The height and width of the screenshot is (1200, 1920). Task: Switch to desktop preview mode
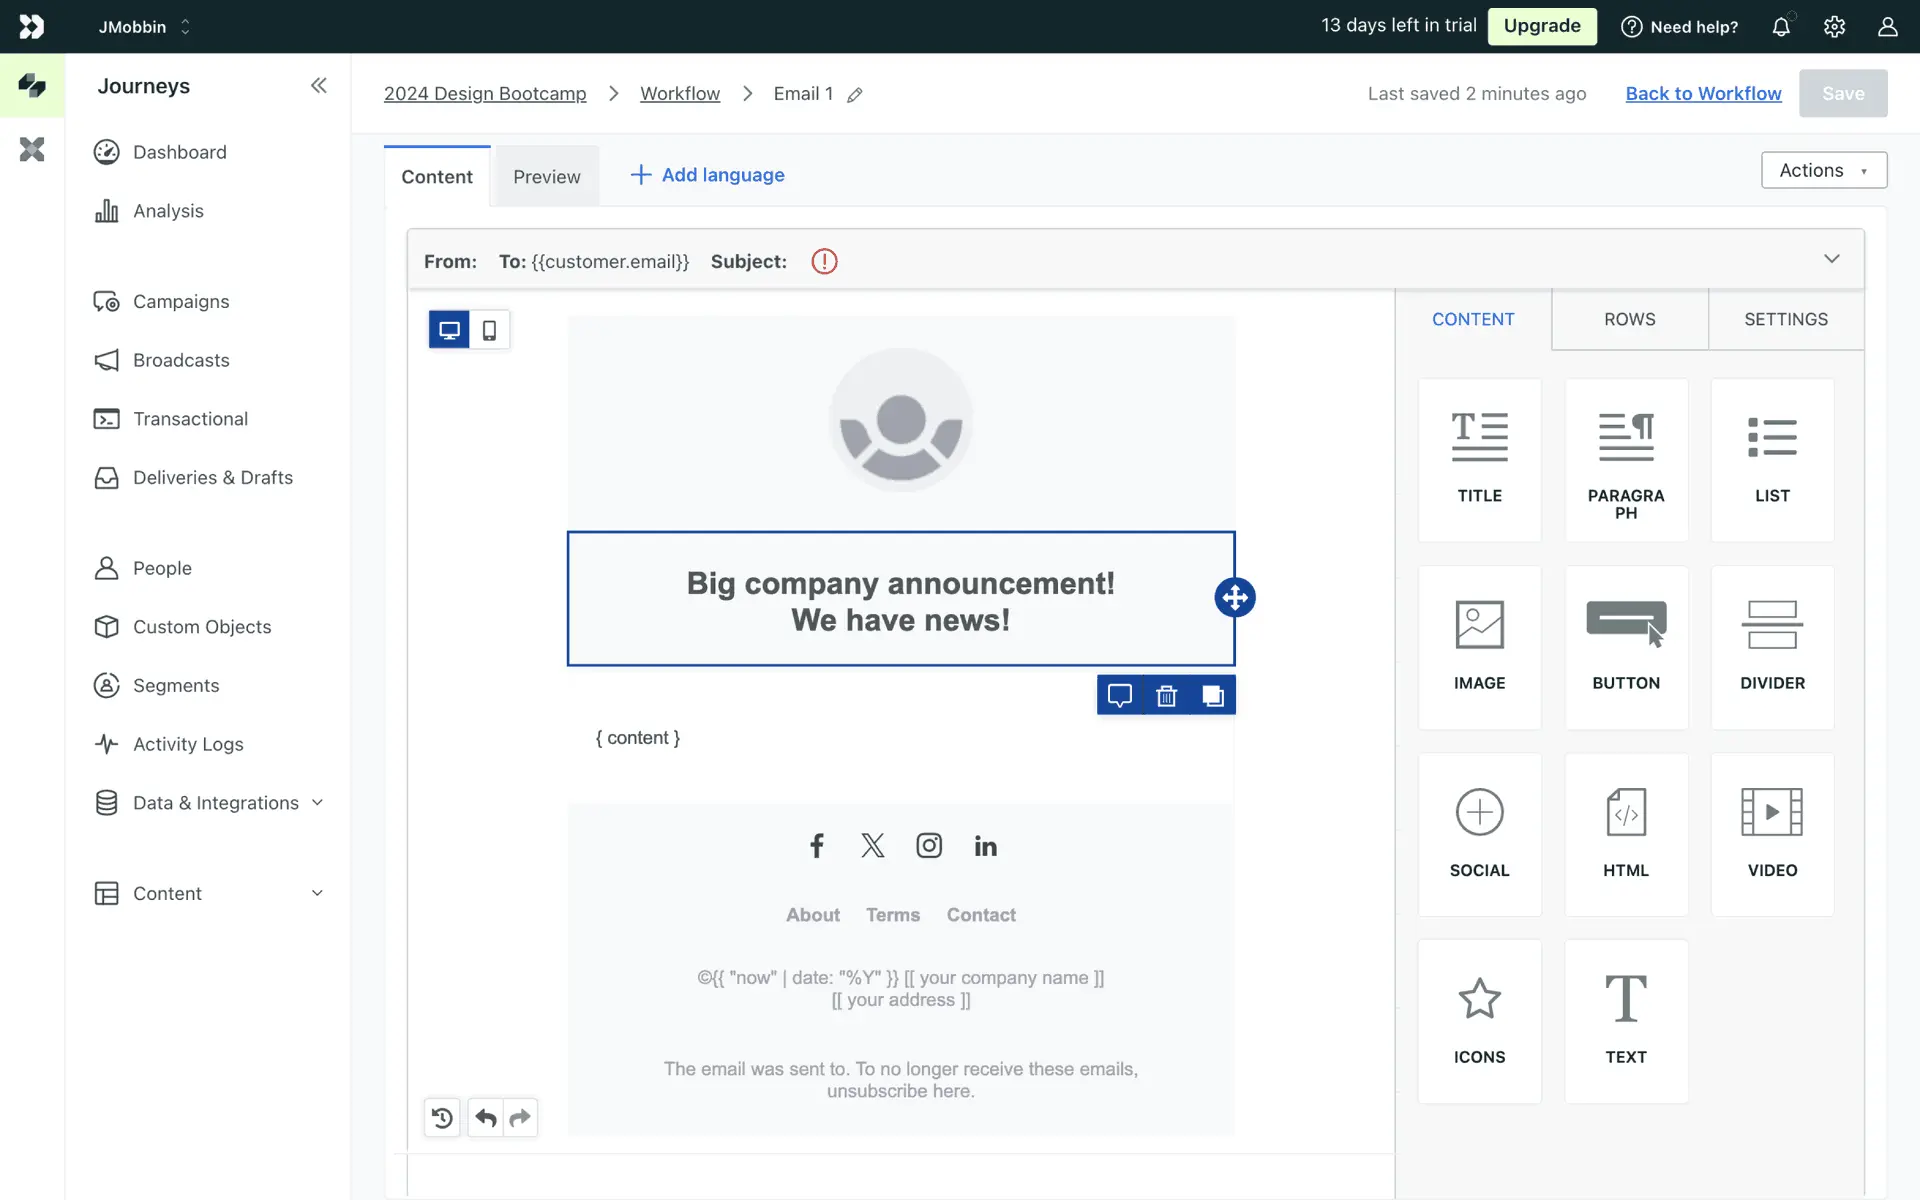tap(449, 330)
